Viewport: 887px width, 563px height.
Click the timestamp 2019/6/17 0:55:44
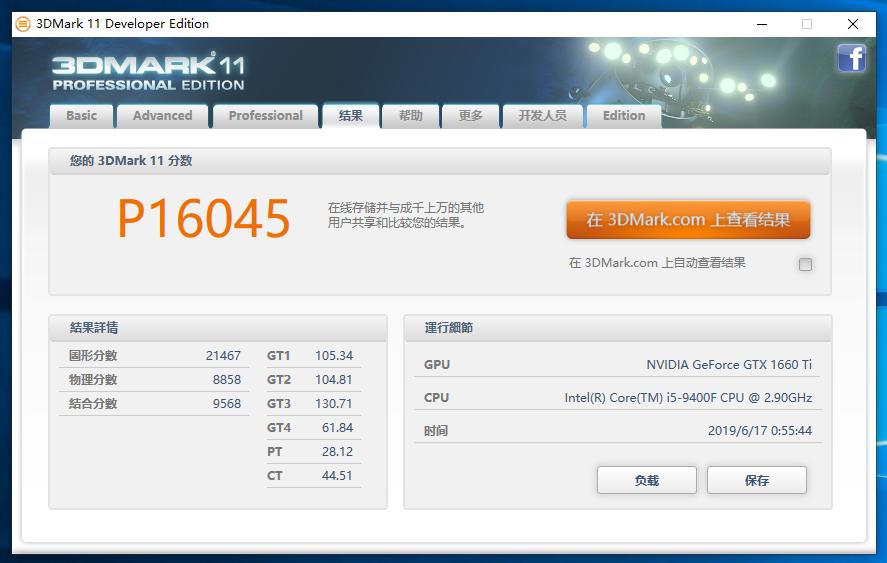(760, 431)
